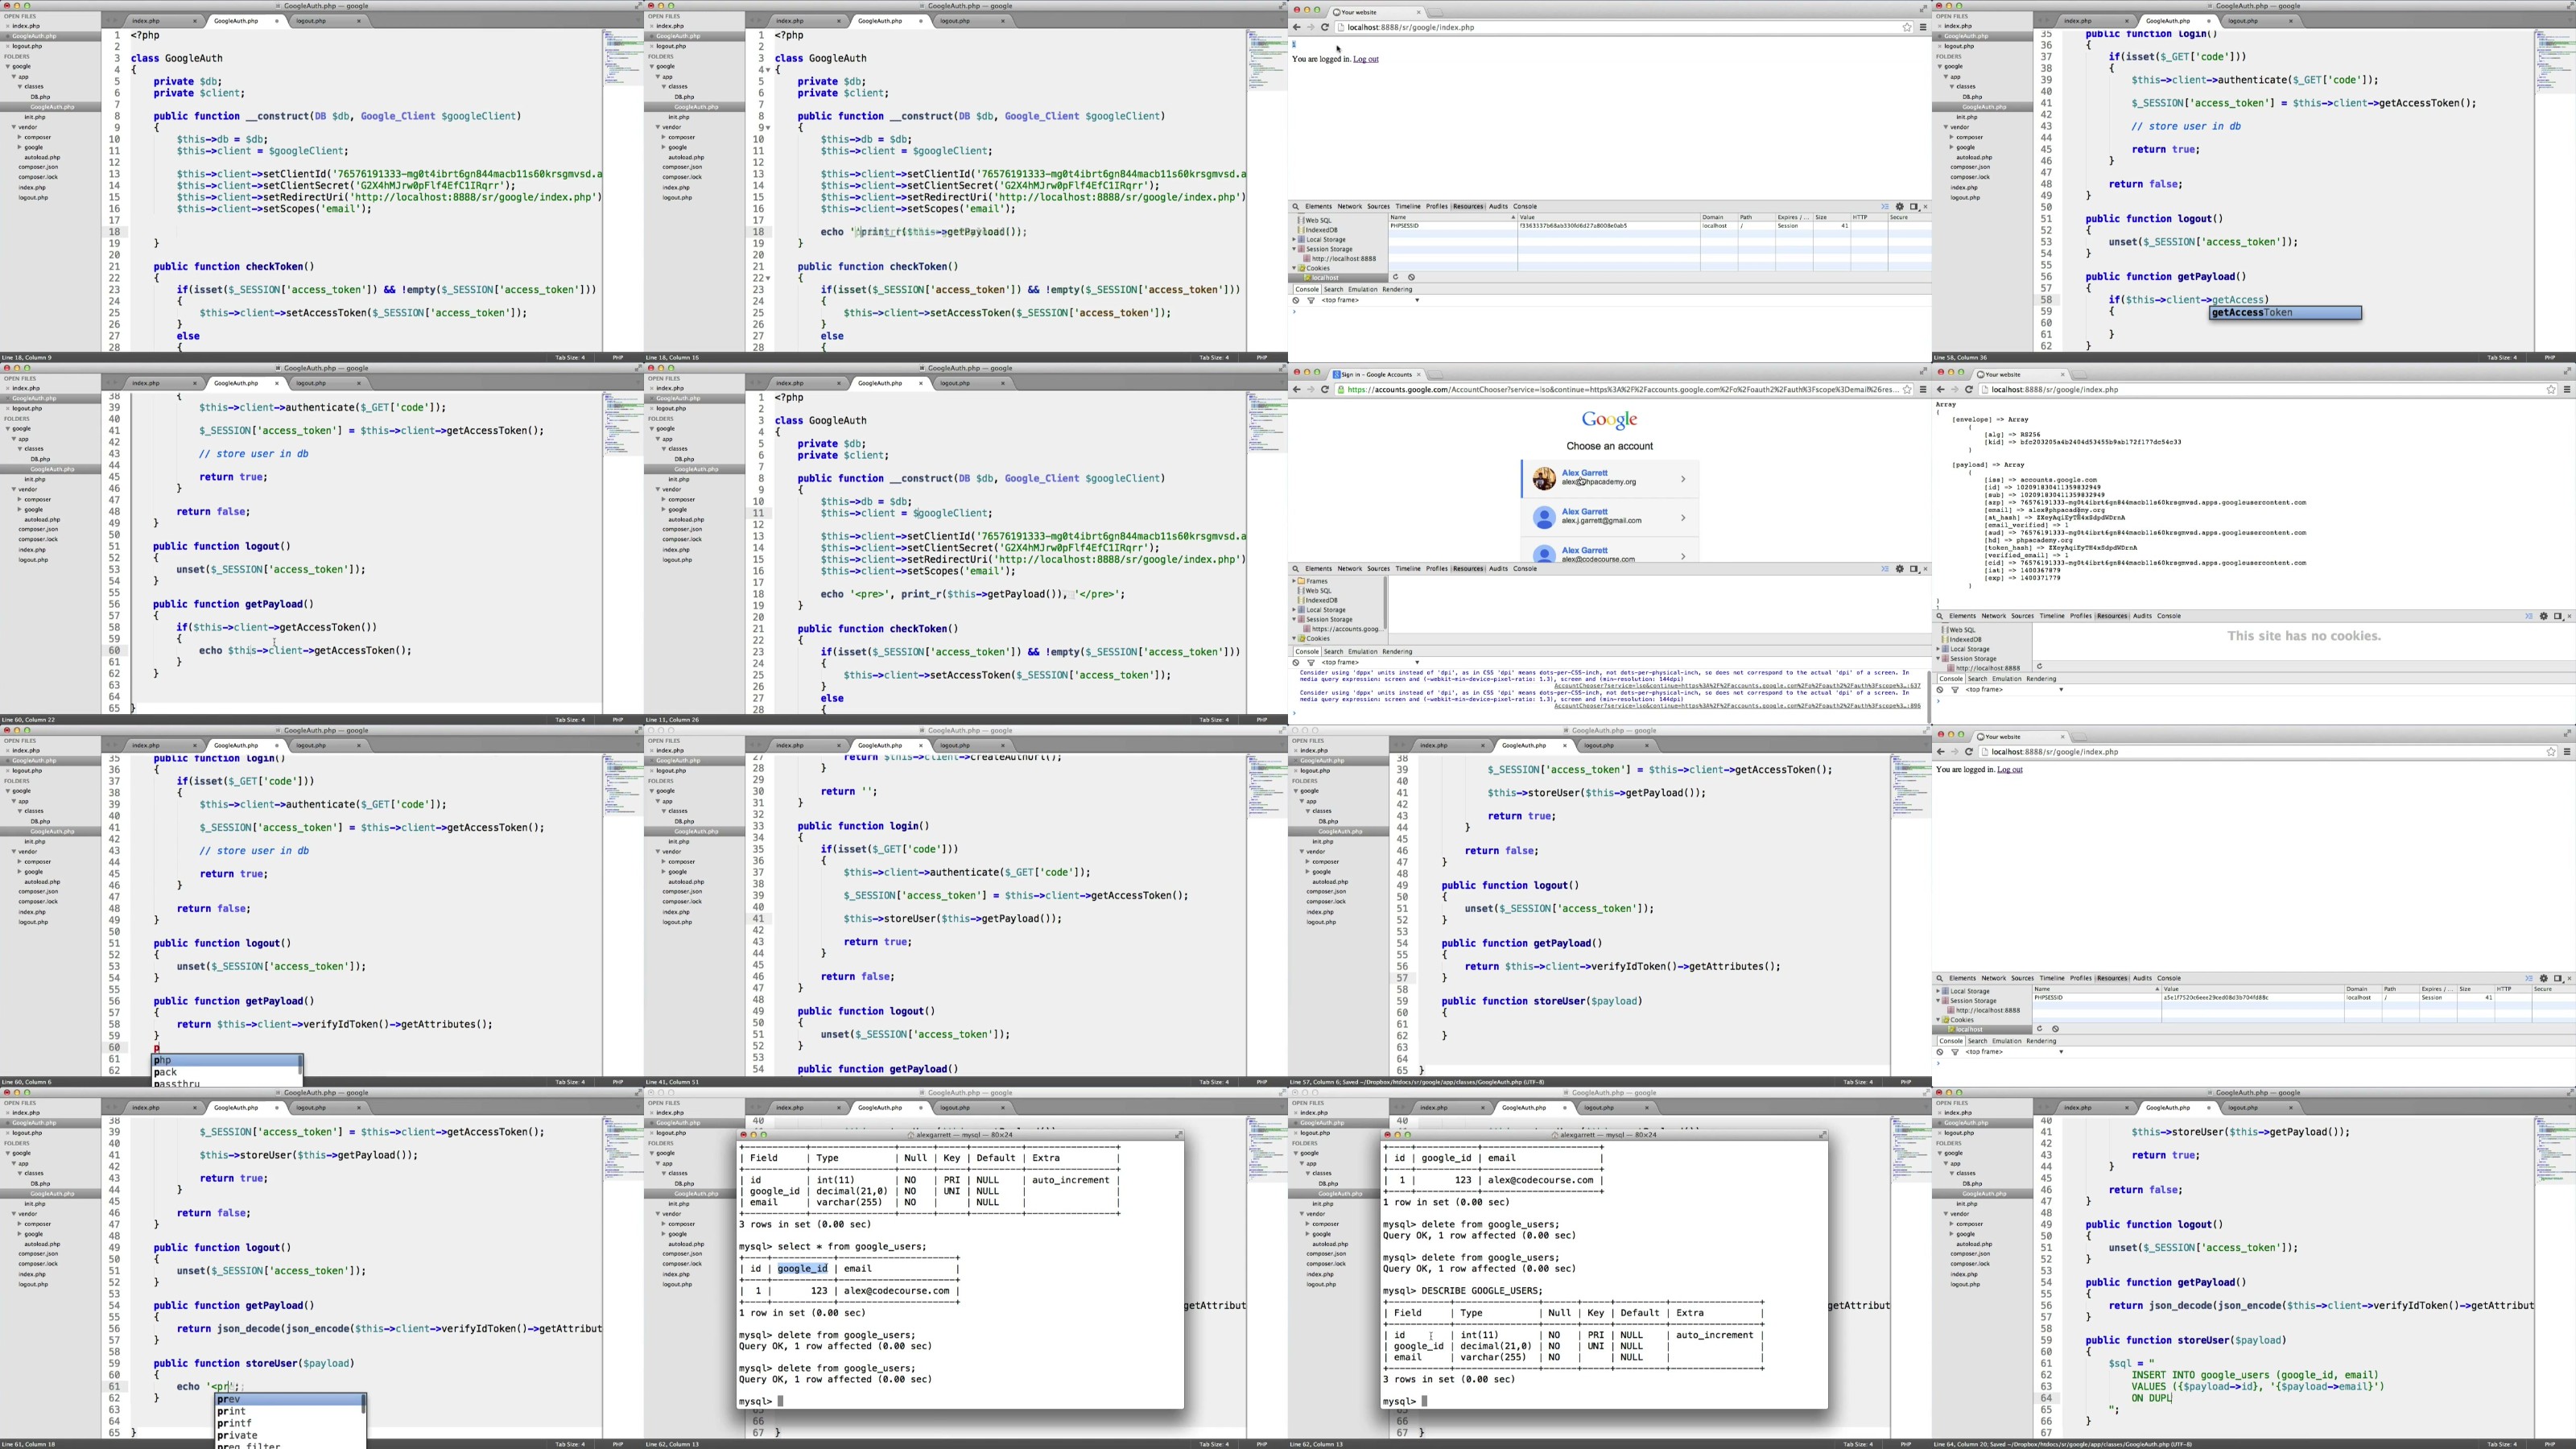The height and width of the screenshot is (1449, 2576).
Task: Go back in the Array output browser window
Action: (1941, 390)
